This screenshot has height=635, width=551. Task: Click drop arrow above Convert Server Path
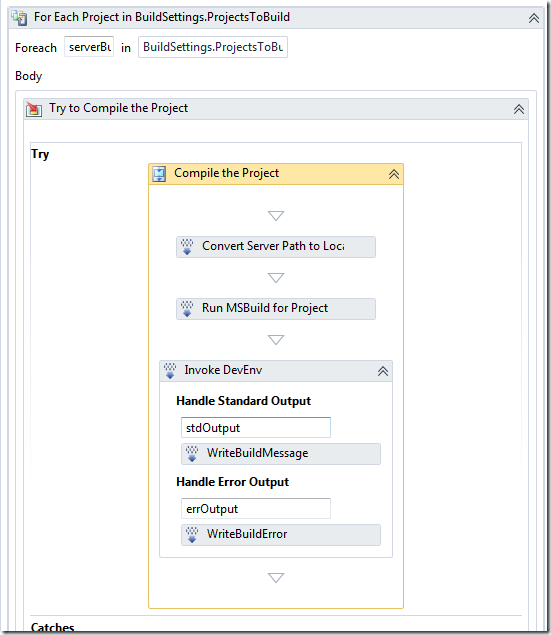tap(276, 216)
